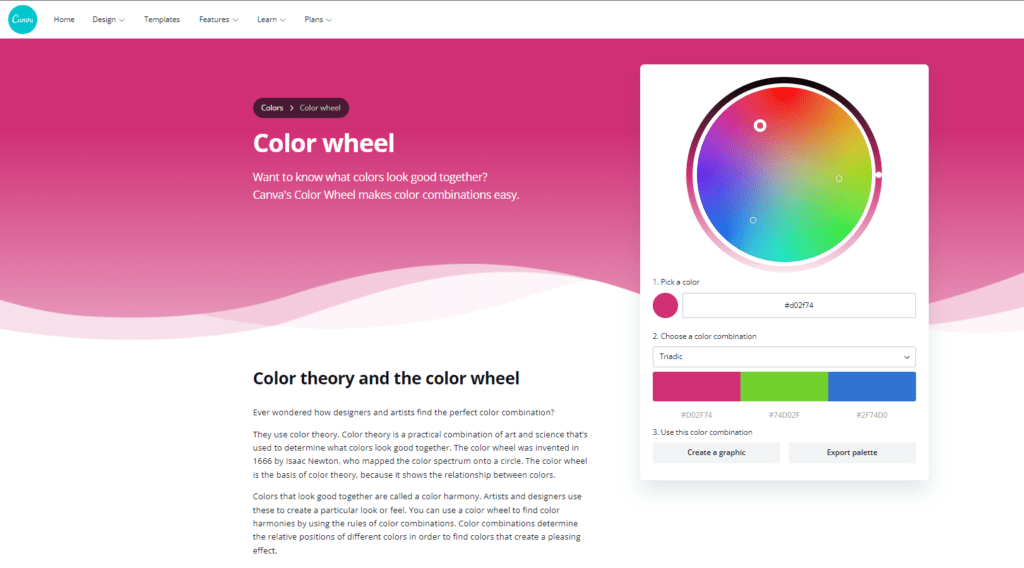Screen dimensions: 1024x568
Task: Select the small handle in green wheel area
Action: pyautogui.click(x=839, y=178)
